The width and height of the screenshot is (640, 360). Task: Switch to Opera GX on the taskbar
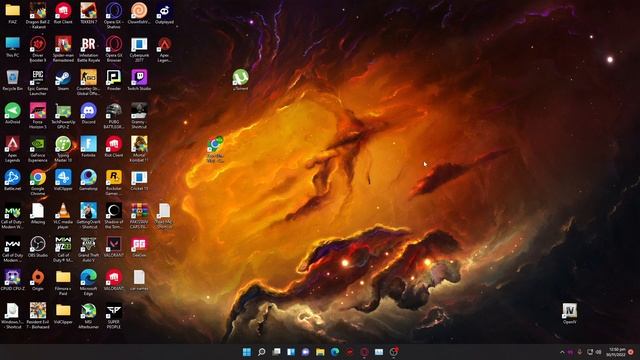pos(364,352)
